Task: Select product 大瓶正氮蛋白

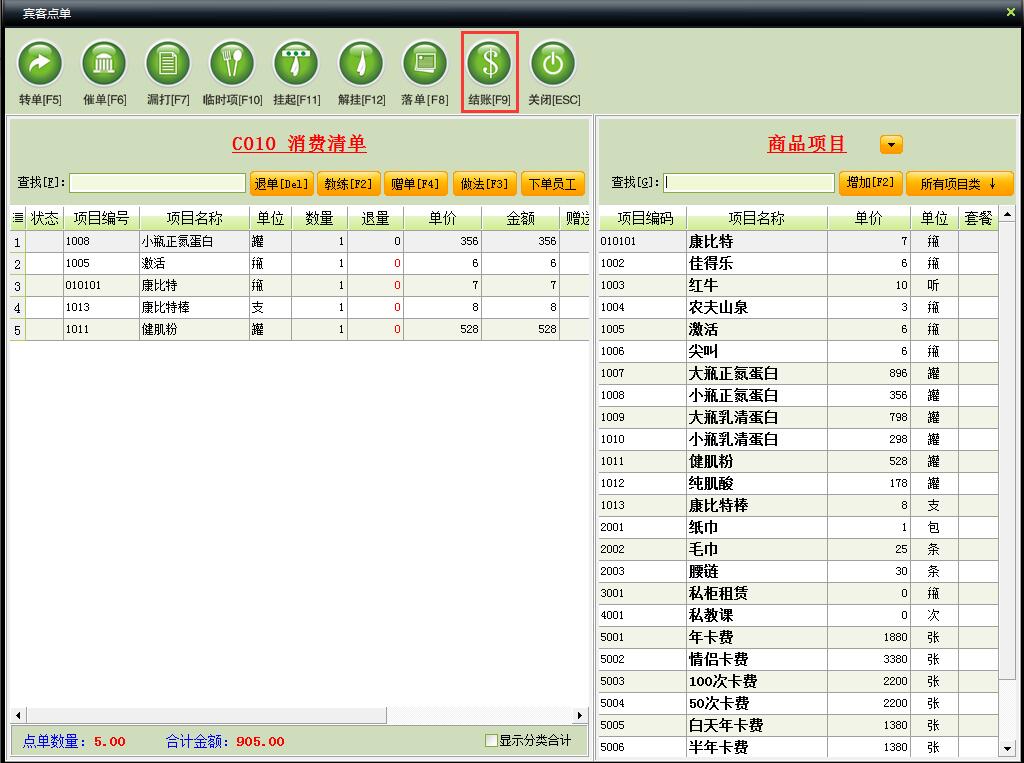Action: [x=798, y=373]
